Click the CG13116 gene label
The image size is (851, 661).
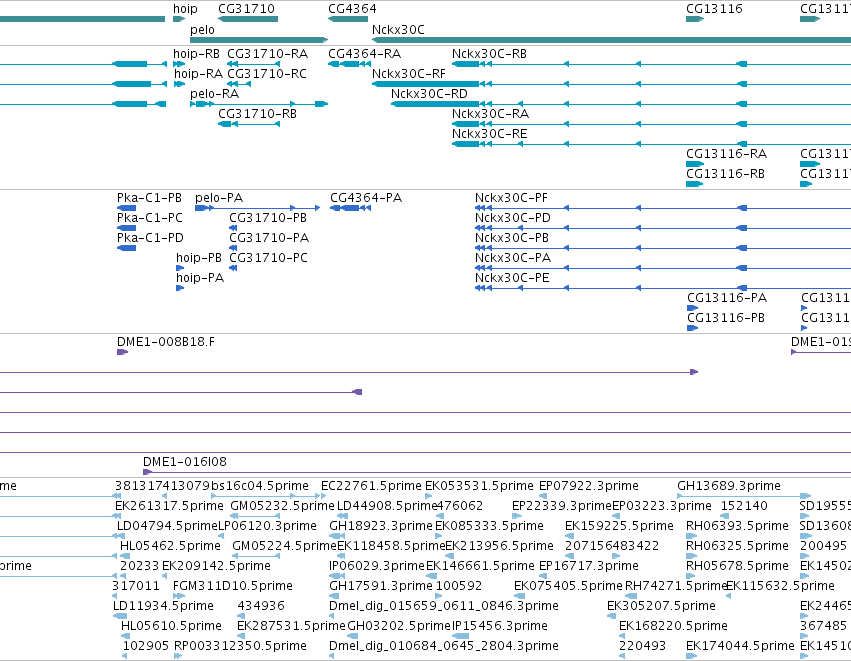click(714, 9)
